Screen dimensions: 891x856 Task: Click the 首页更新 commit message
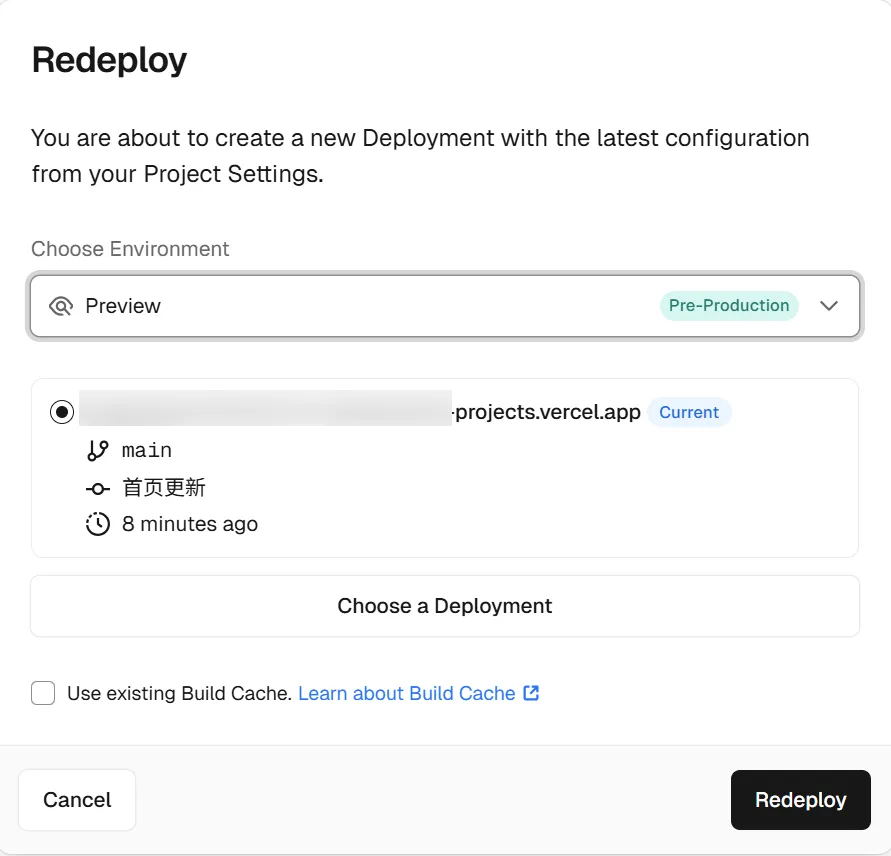[164, 488]
